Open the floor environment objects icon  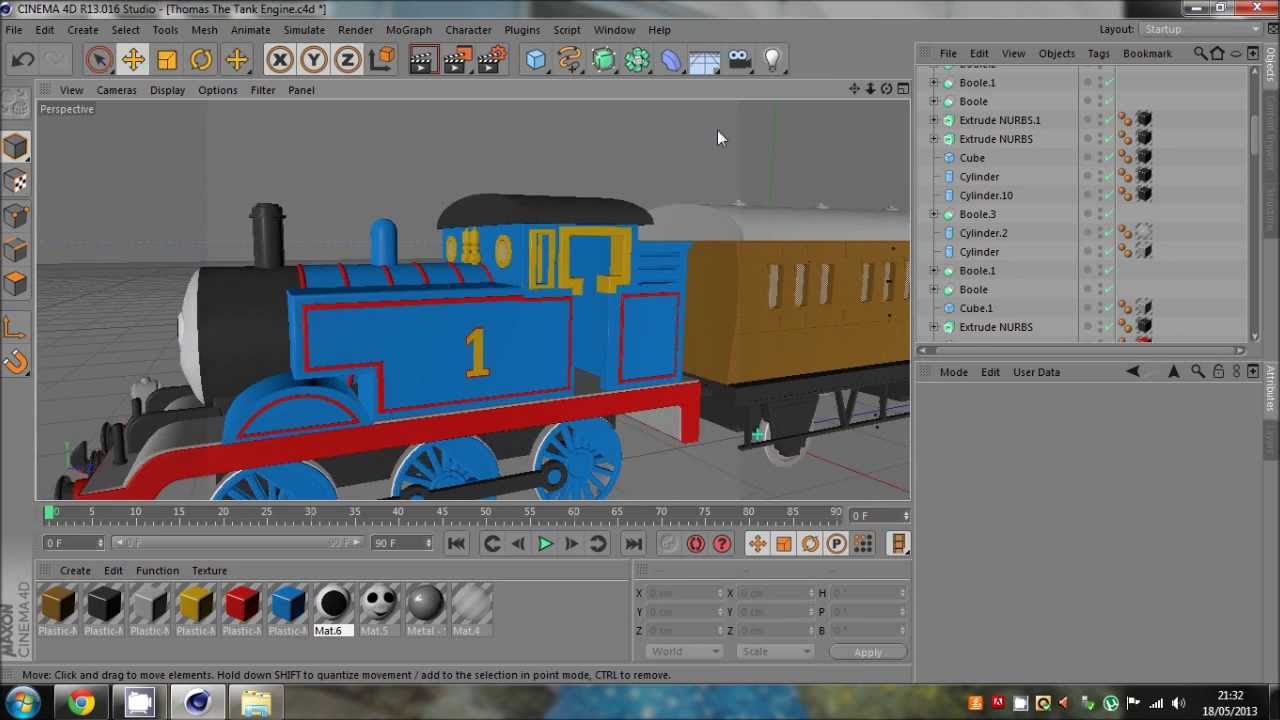705,60
